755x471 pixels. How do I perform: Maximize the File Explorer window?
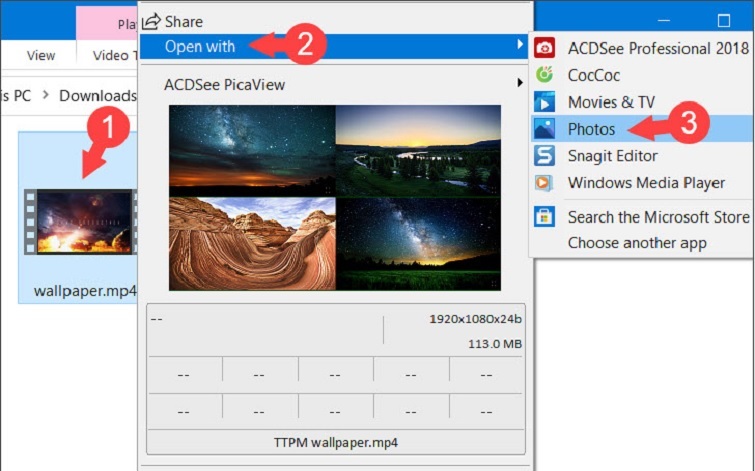click(724, 20)
